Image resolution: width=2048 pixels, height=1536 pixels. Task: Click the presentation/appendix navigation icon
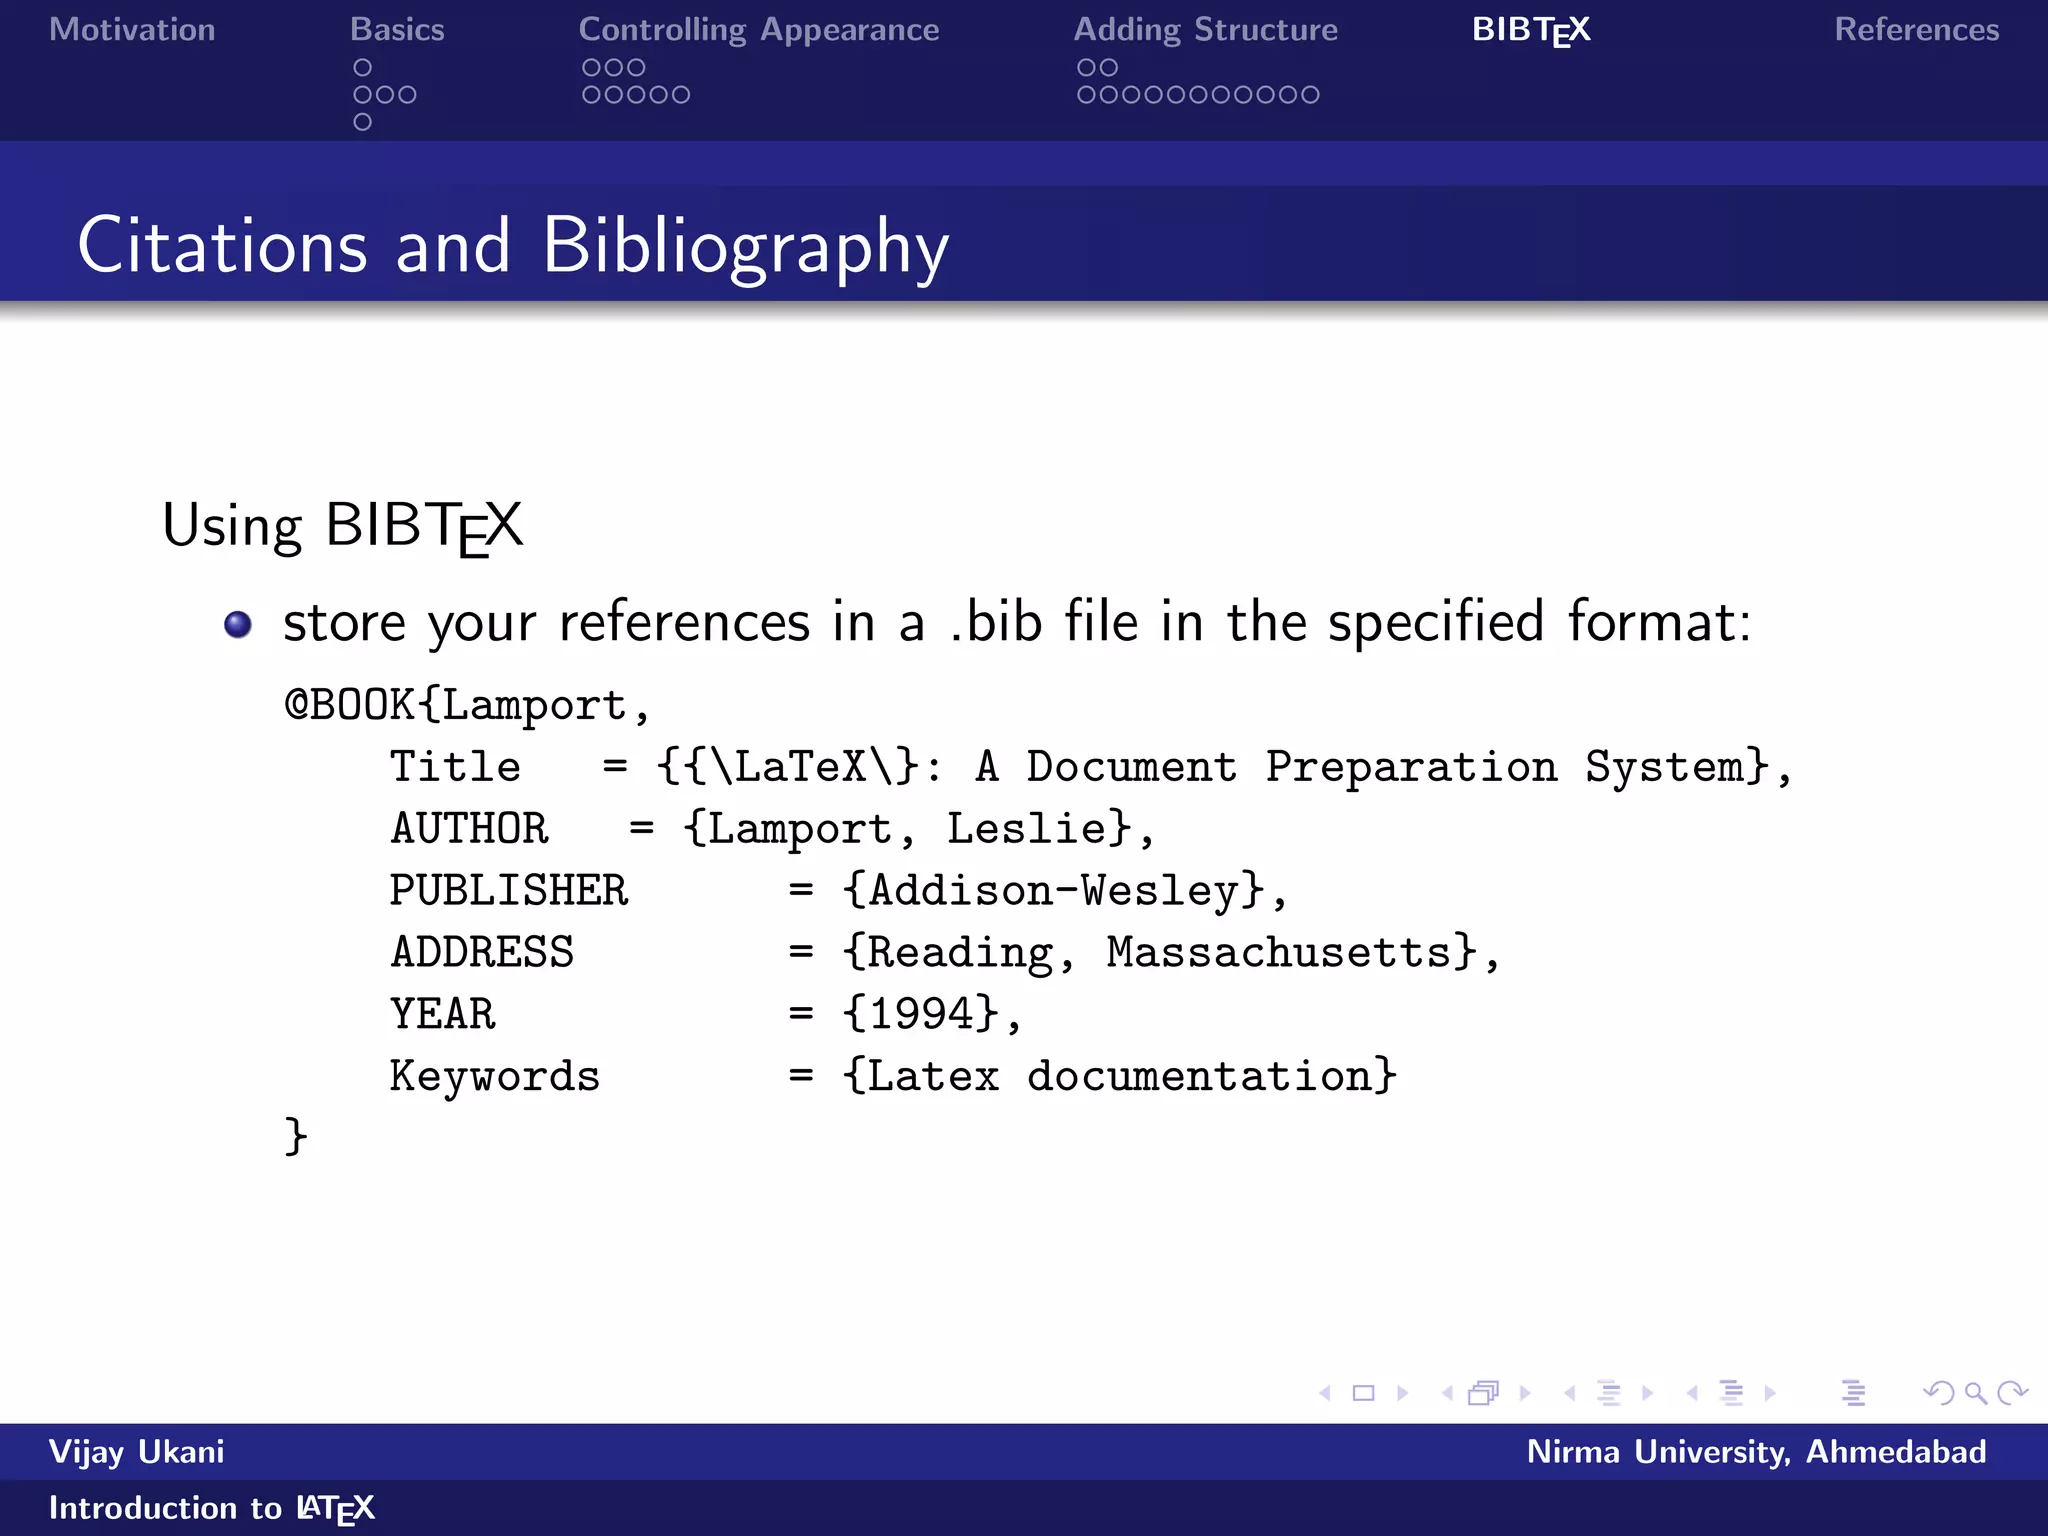[x=1854, y=1393]
